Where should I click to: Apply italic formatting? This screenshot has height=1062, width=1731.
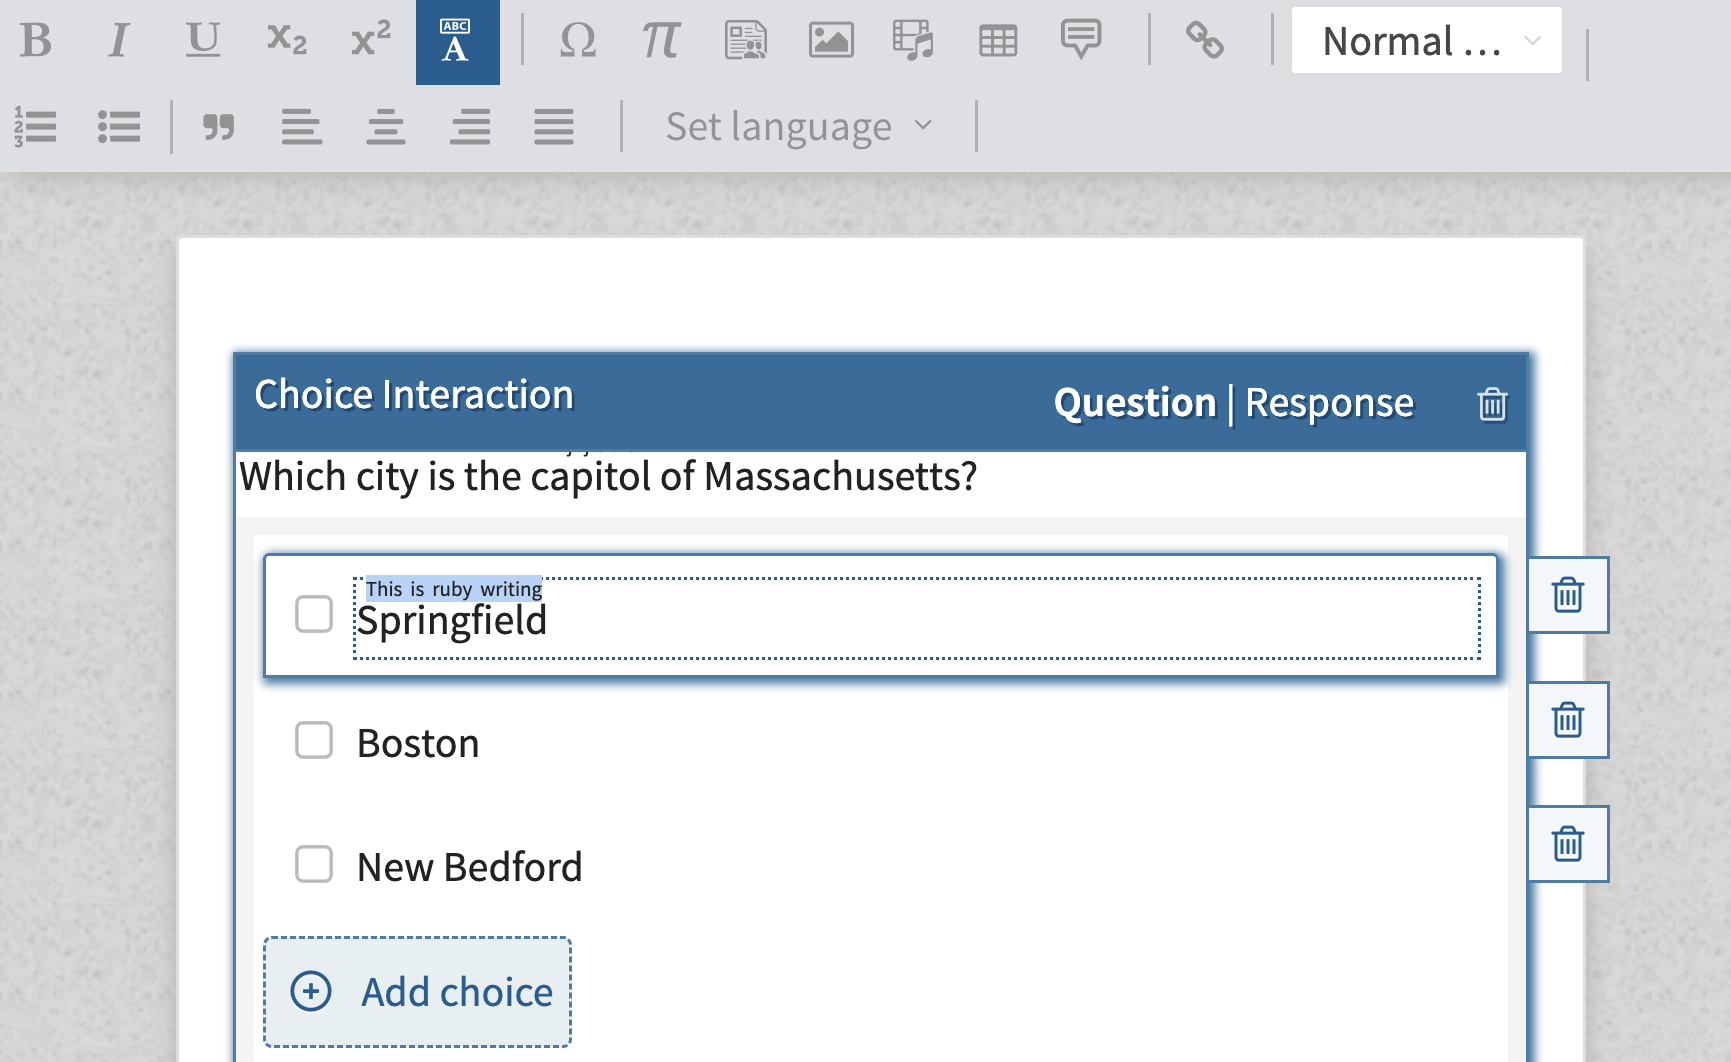pyautogui.click(x=119, y=41)
